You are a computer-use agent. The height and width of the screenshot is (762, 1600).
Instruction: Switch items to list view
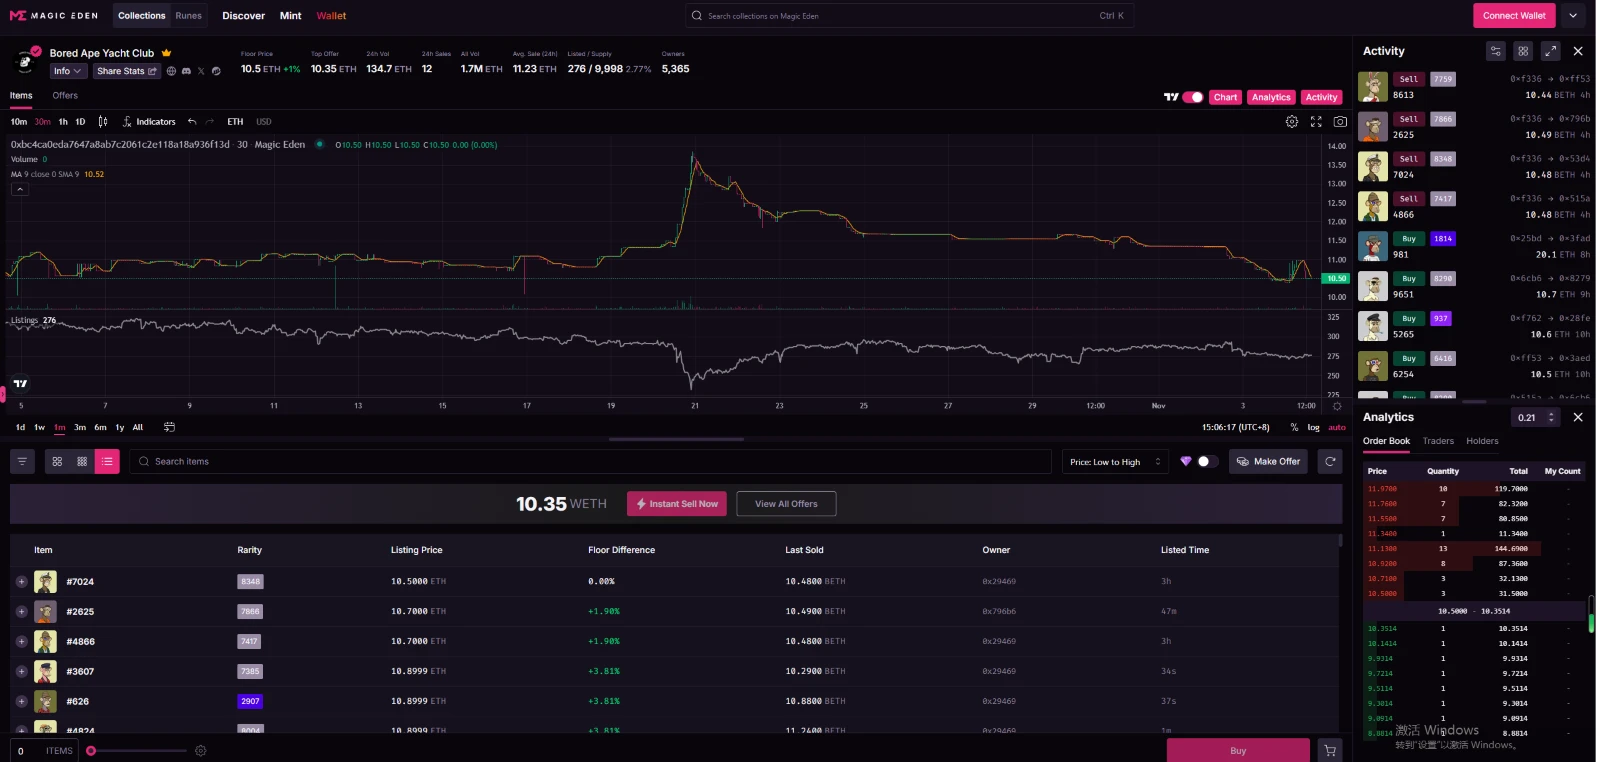point(107,461)
